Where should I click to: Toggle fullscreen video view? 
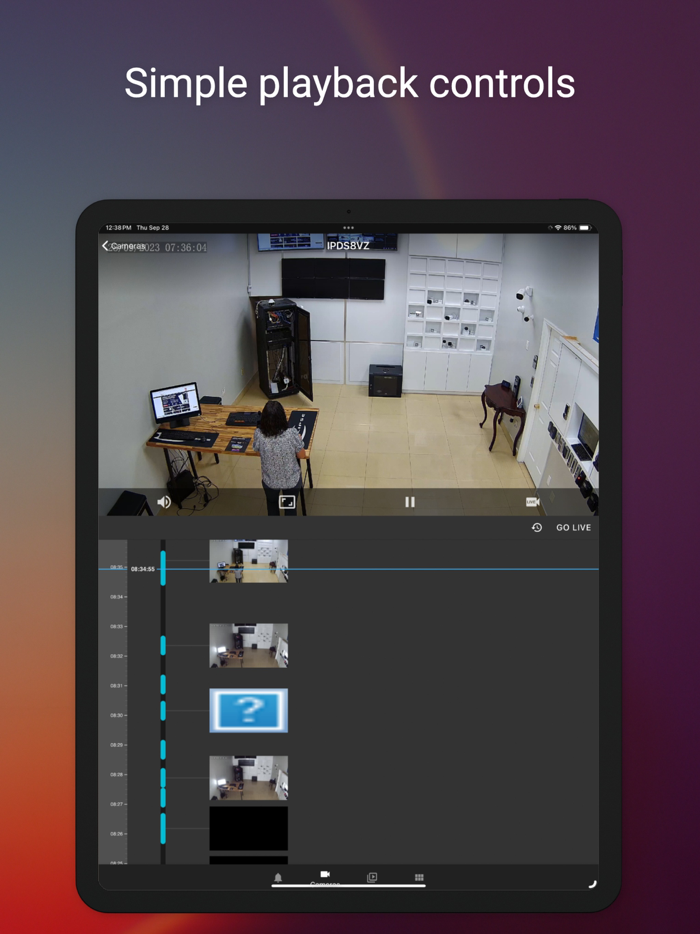point(287,502)
